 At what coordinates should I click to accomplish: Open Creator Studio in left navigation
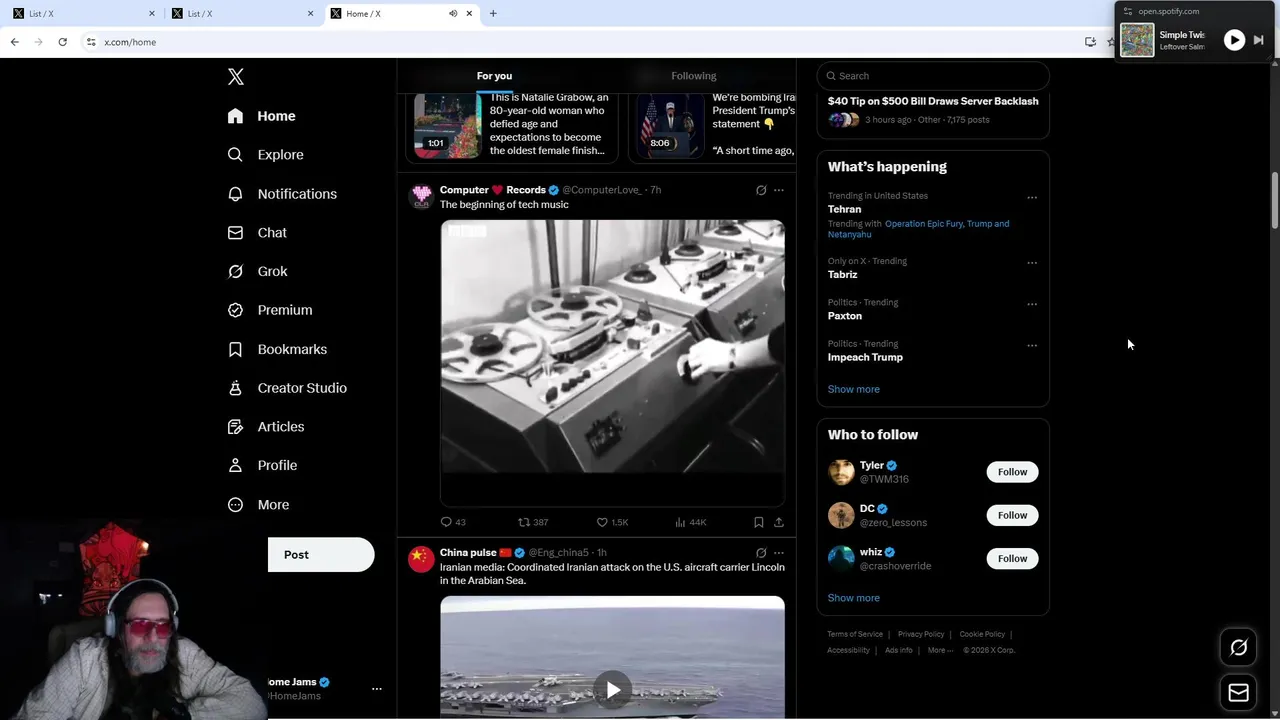(x=287, y=388)
